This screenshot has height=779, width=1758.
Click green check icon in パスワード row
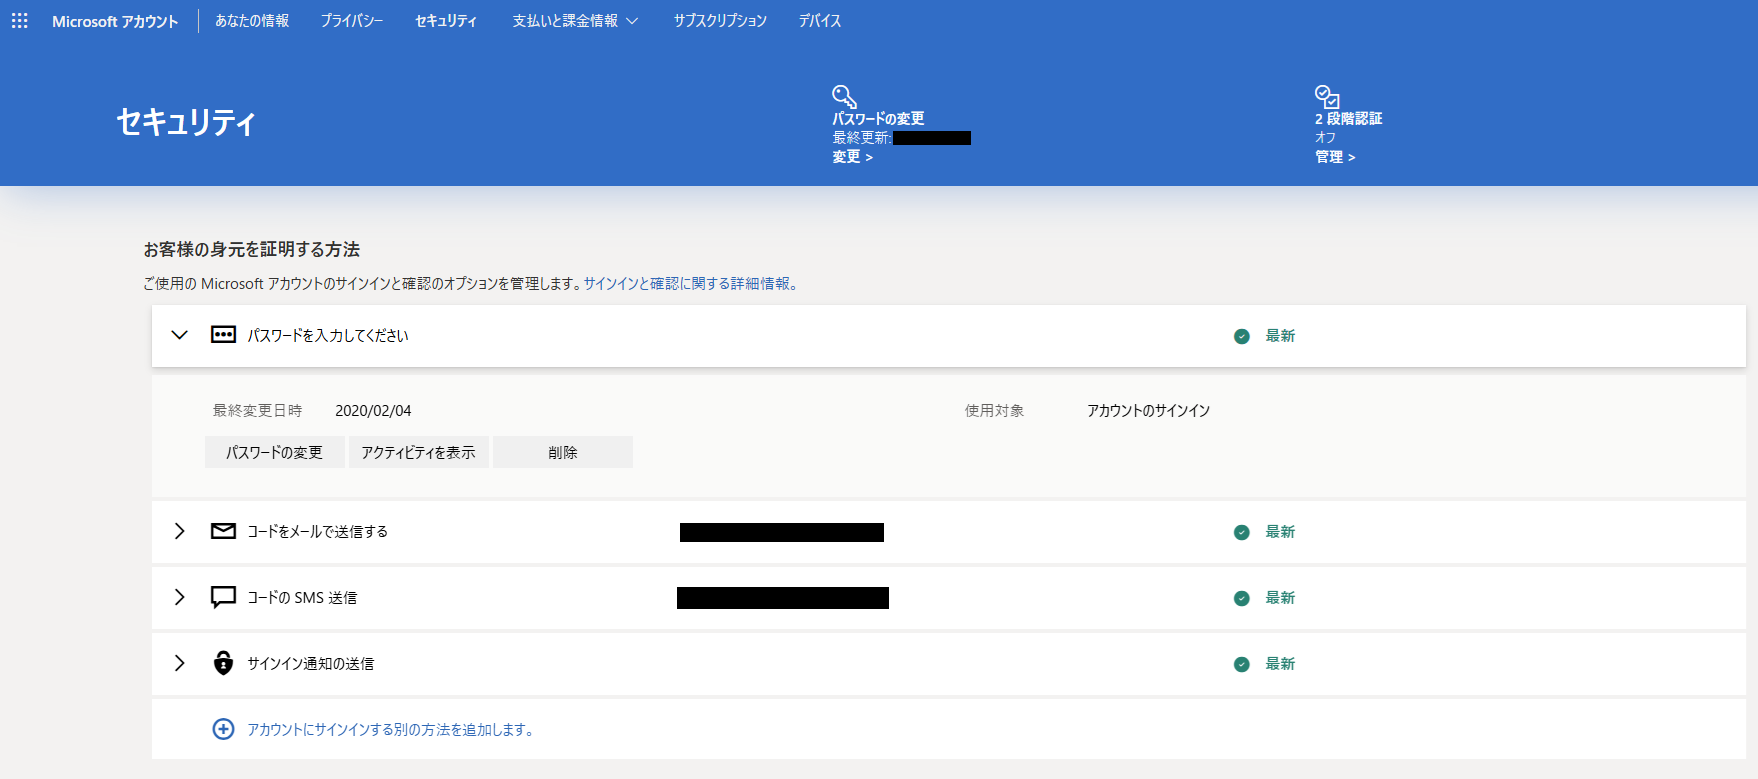1241,336
